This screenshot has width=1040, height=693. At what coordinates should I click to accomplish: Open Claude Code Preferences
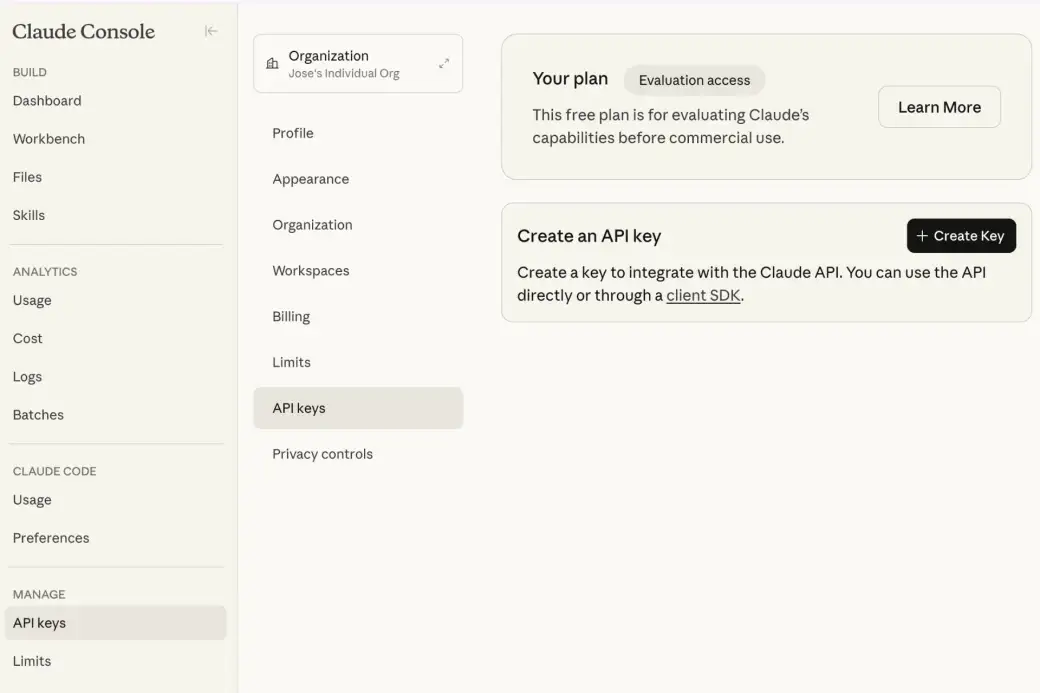pyautogui.click(x=51, y=538)
